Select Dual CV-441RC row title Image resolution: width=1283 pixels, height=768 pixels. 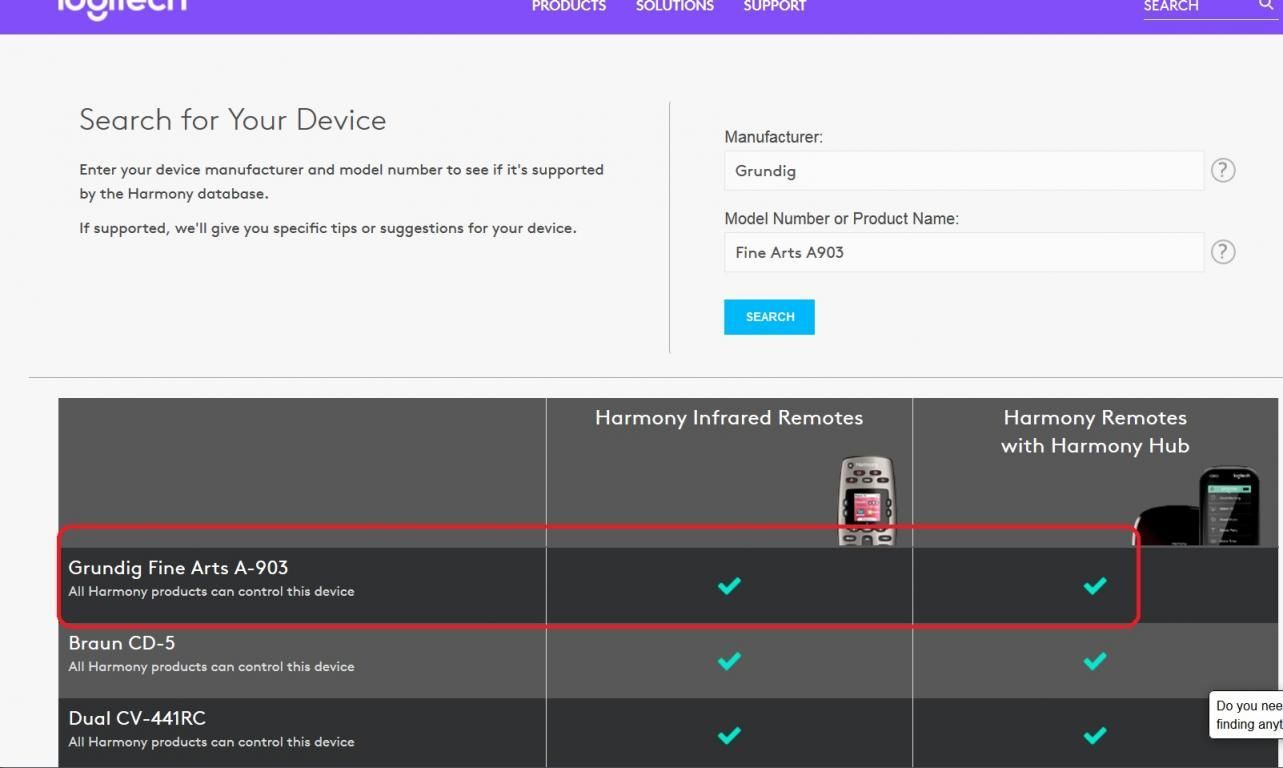pyautogui.click(x=137, y=718)
